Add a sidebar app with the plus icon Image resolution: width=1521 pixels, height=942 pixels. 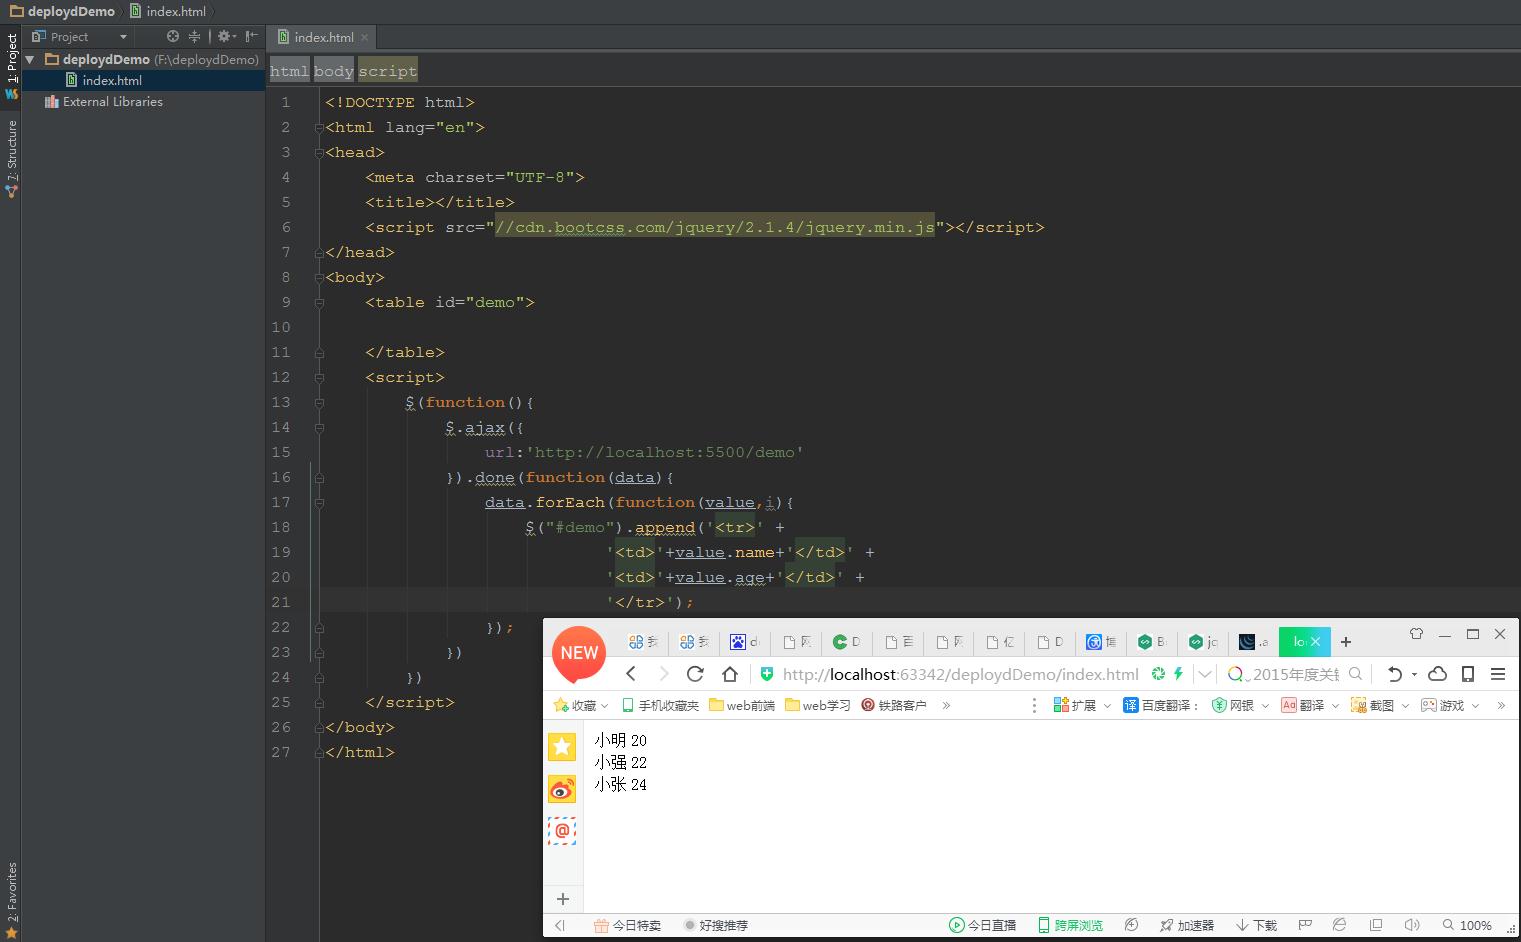click(563, 899)
